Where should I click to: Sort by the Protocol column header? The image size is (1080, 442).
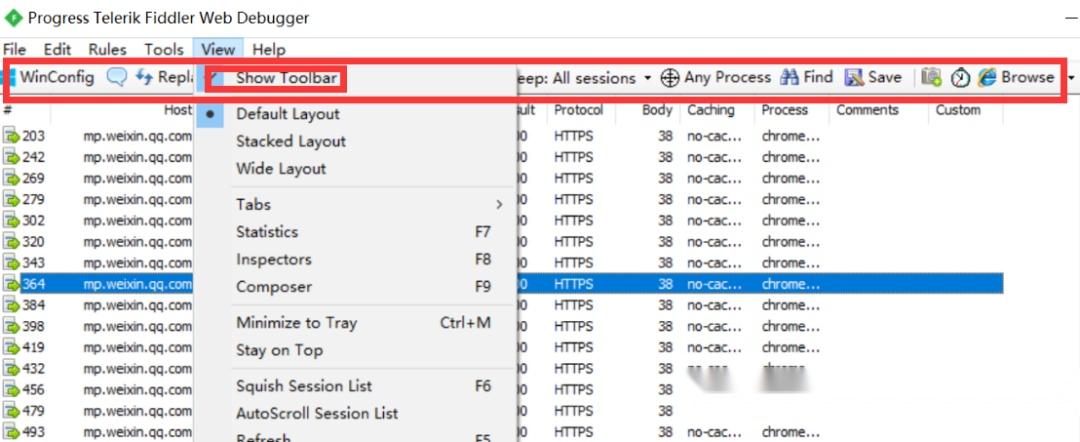coord(579,110)
